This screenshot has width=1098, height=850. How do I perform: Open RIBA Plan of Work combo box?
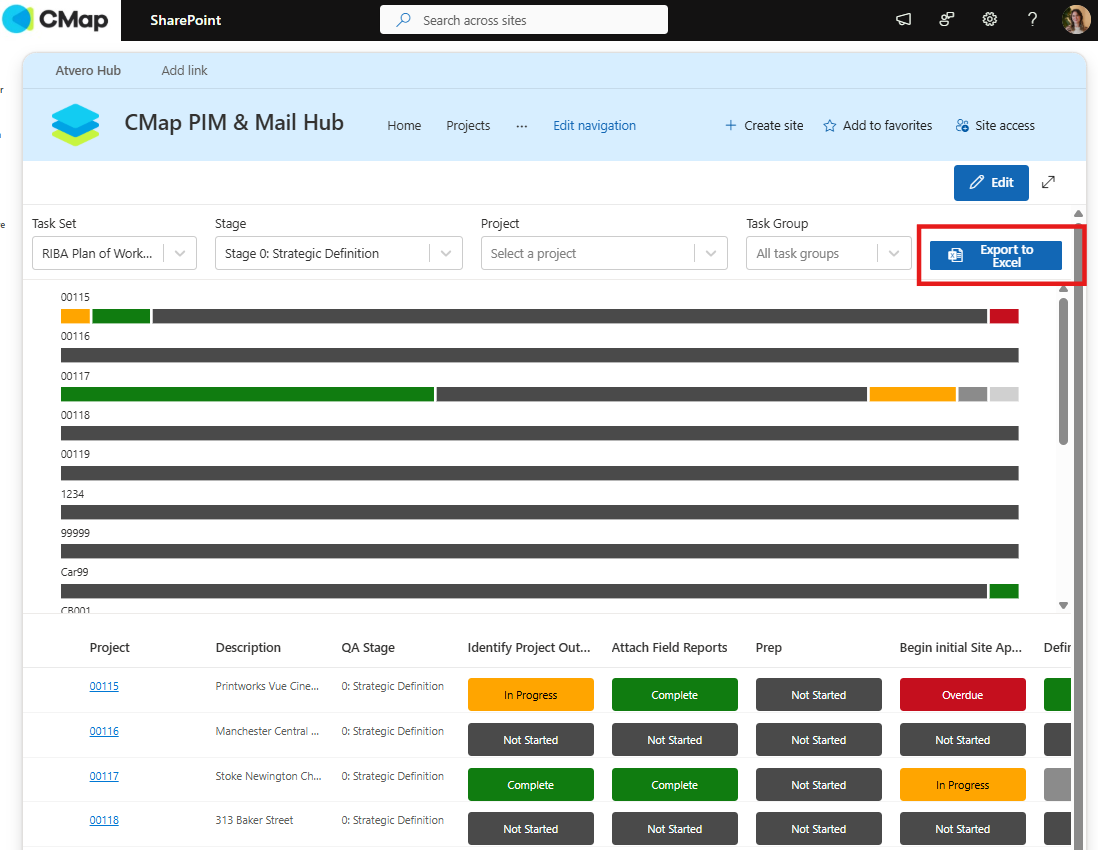(x=114, y=253)
